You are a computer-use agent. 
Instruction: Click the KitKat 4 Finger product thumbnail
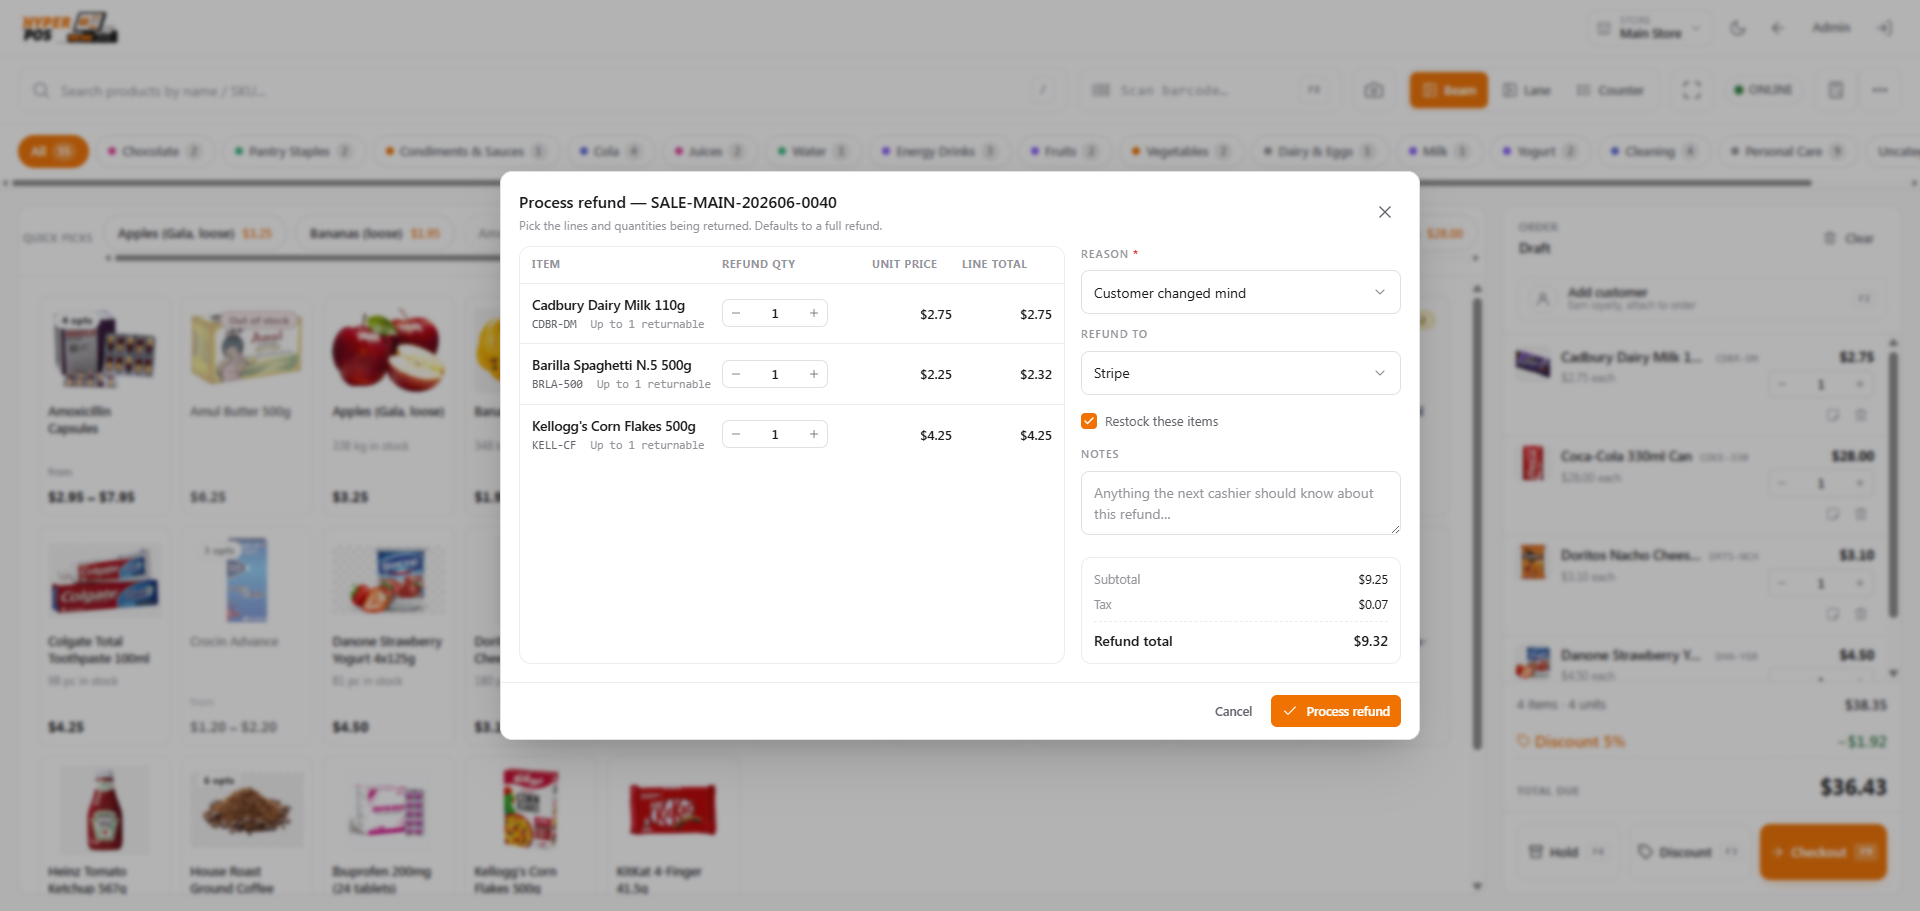[672, 808]
